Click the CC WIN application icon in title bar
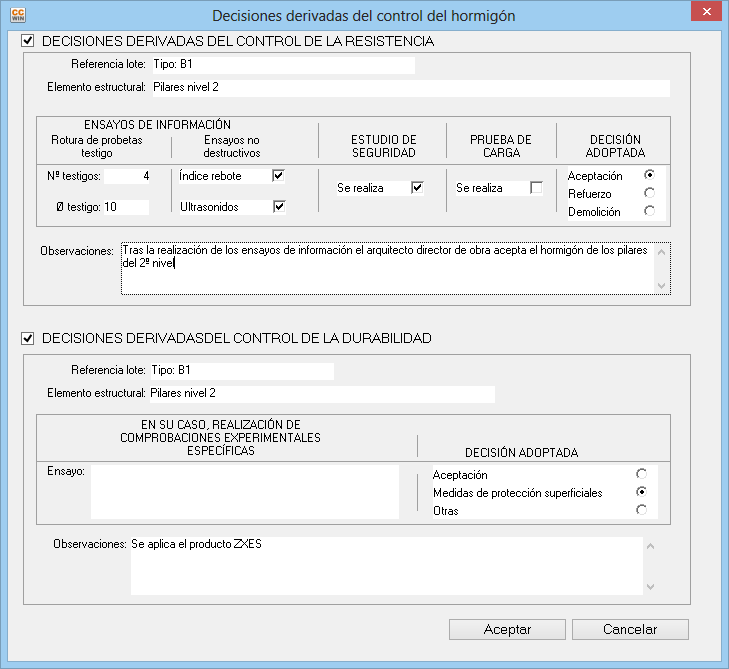The image size is (729, 669). click(x=18, y=15)
